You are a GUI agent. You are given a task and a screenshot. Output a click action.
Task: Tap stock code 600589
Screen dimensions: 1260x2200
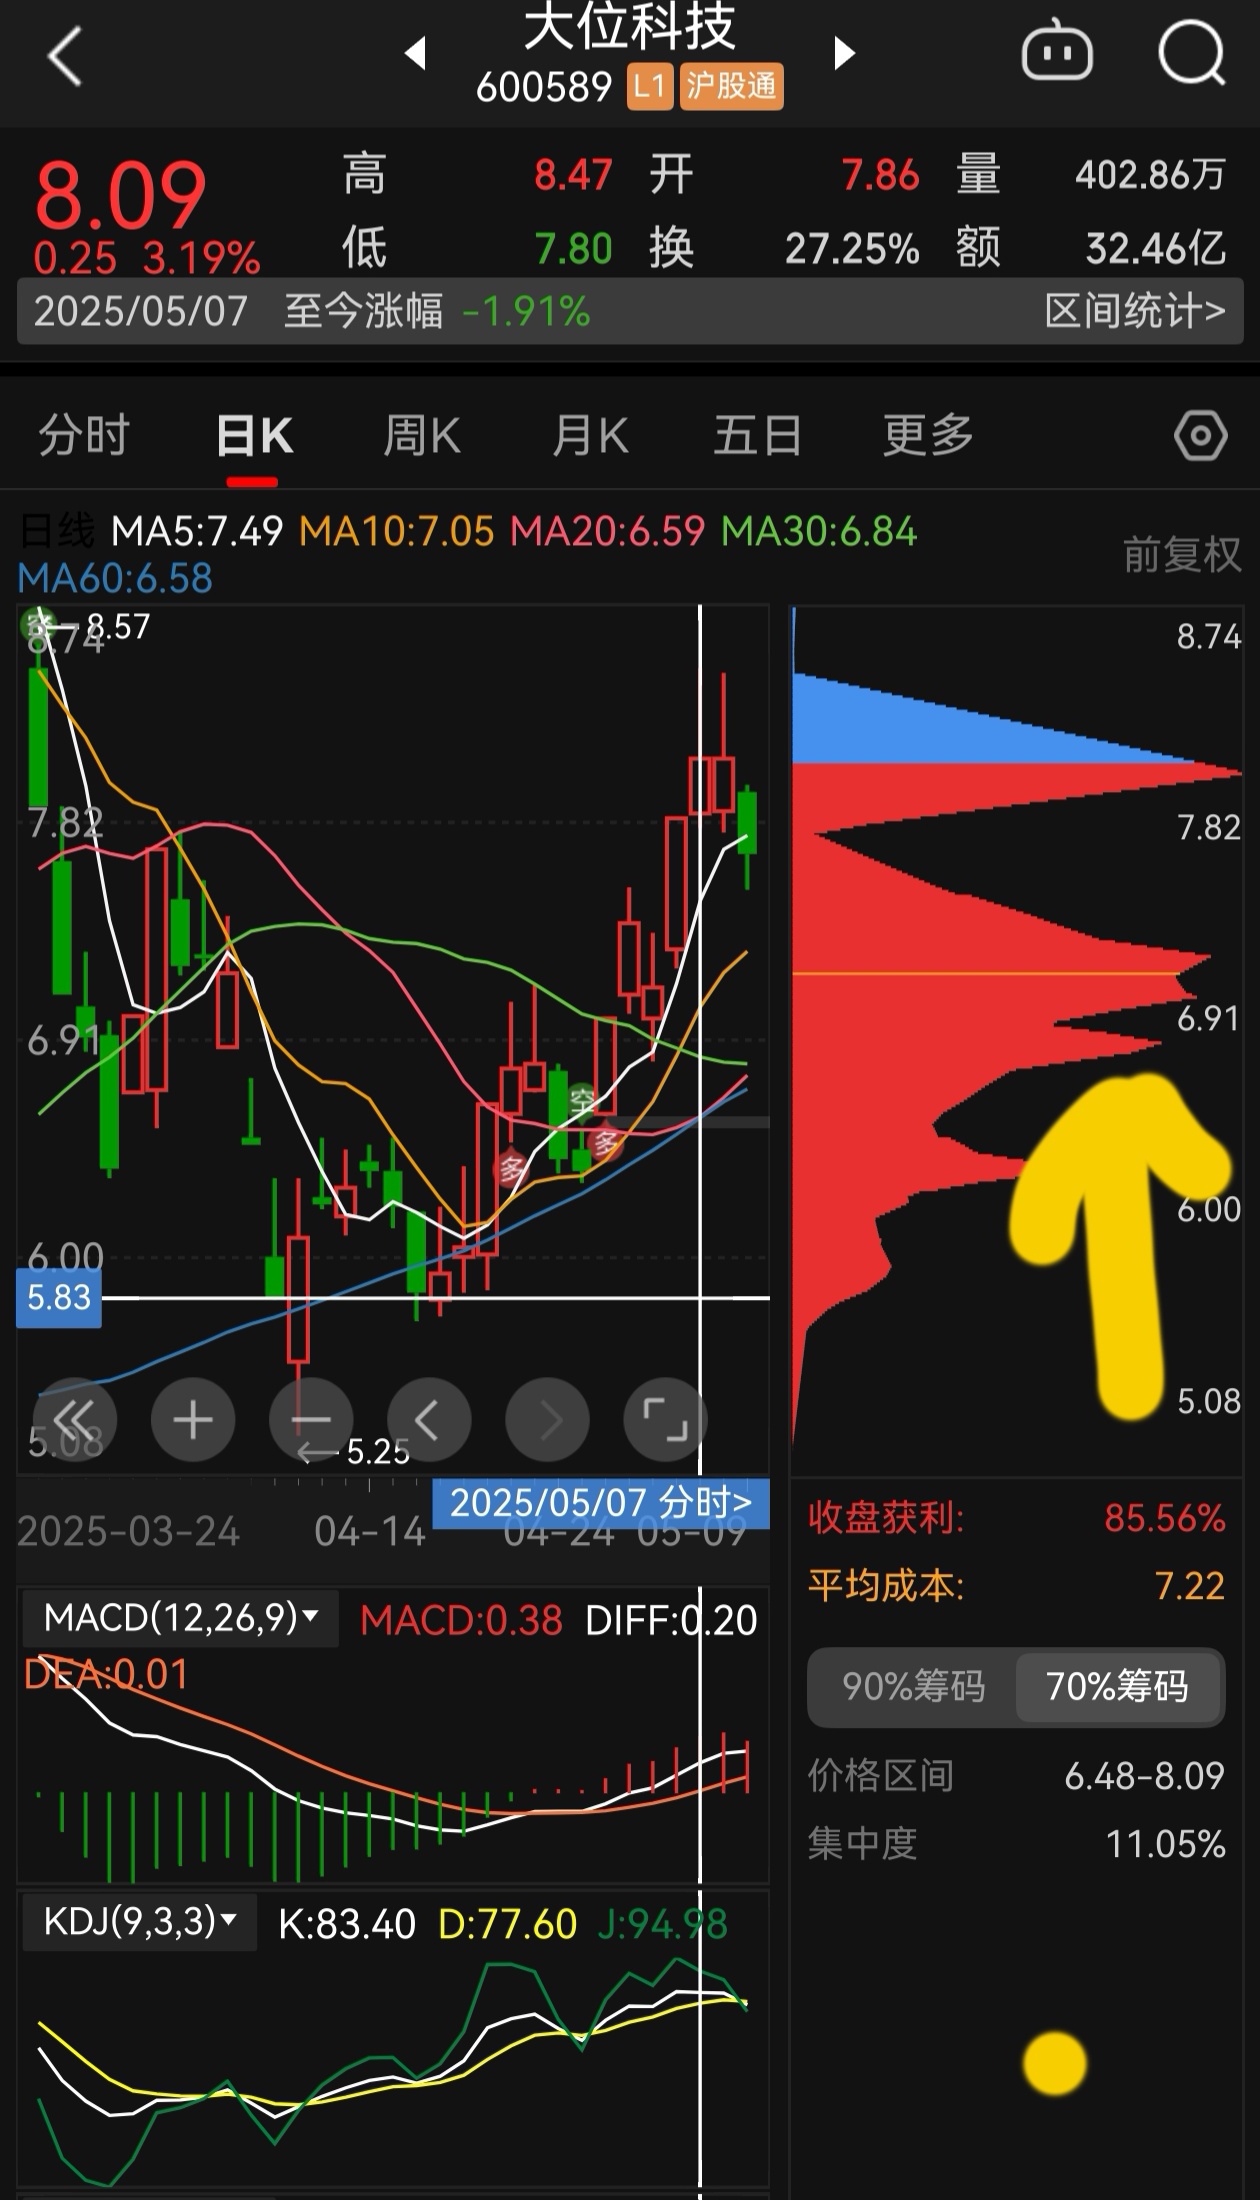543,87
